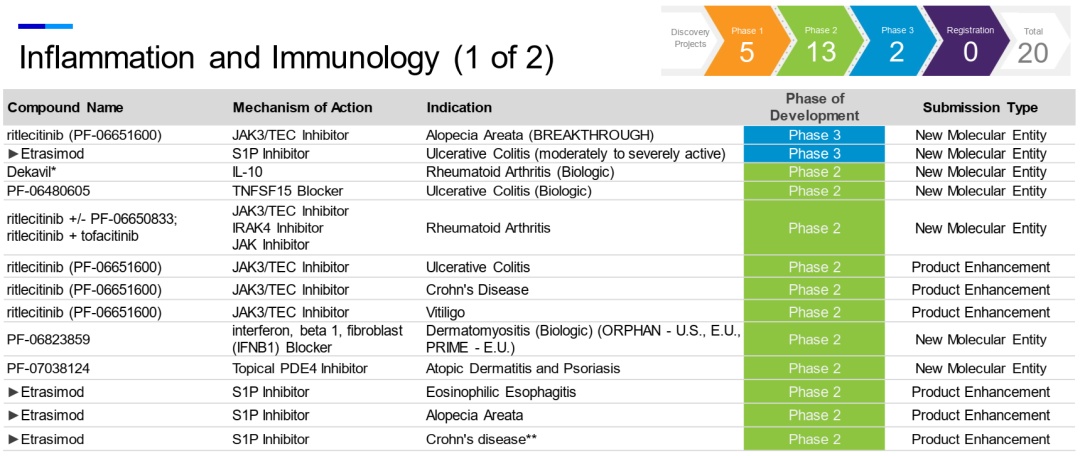Click the Phase 3 cell in the ritlecitinib Alopecia Areata row
This screenshot has height=456, width=1080.
(814, 135)
